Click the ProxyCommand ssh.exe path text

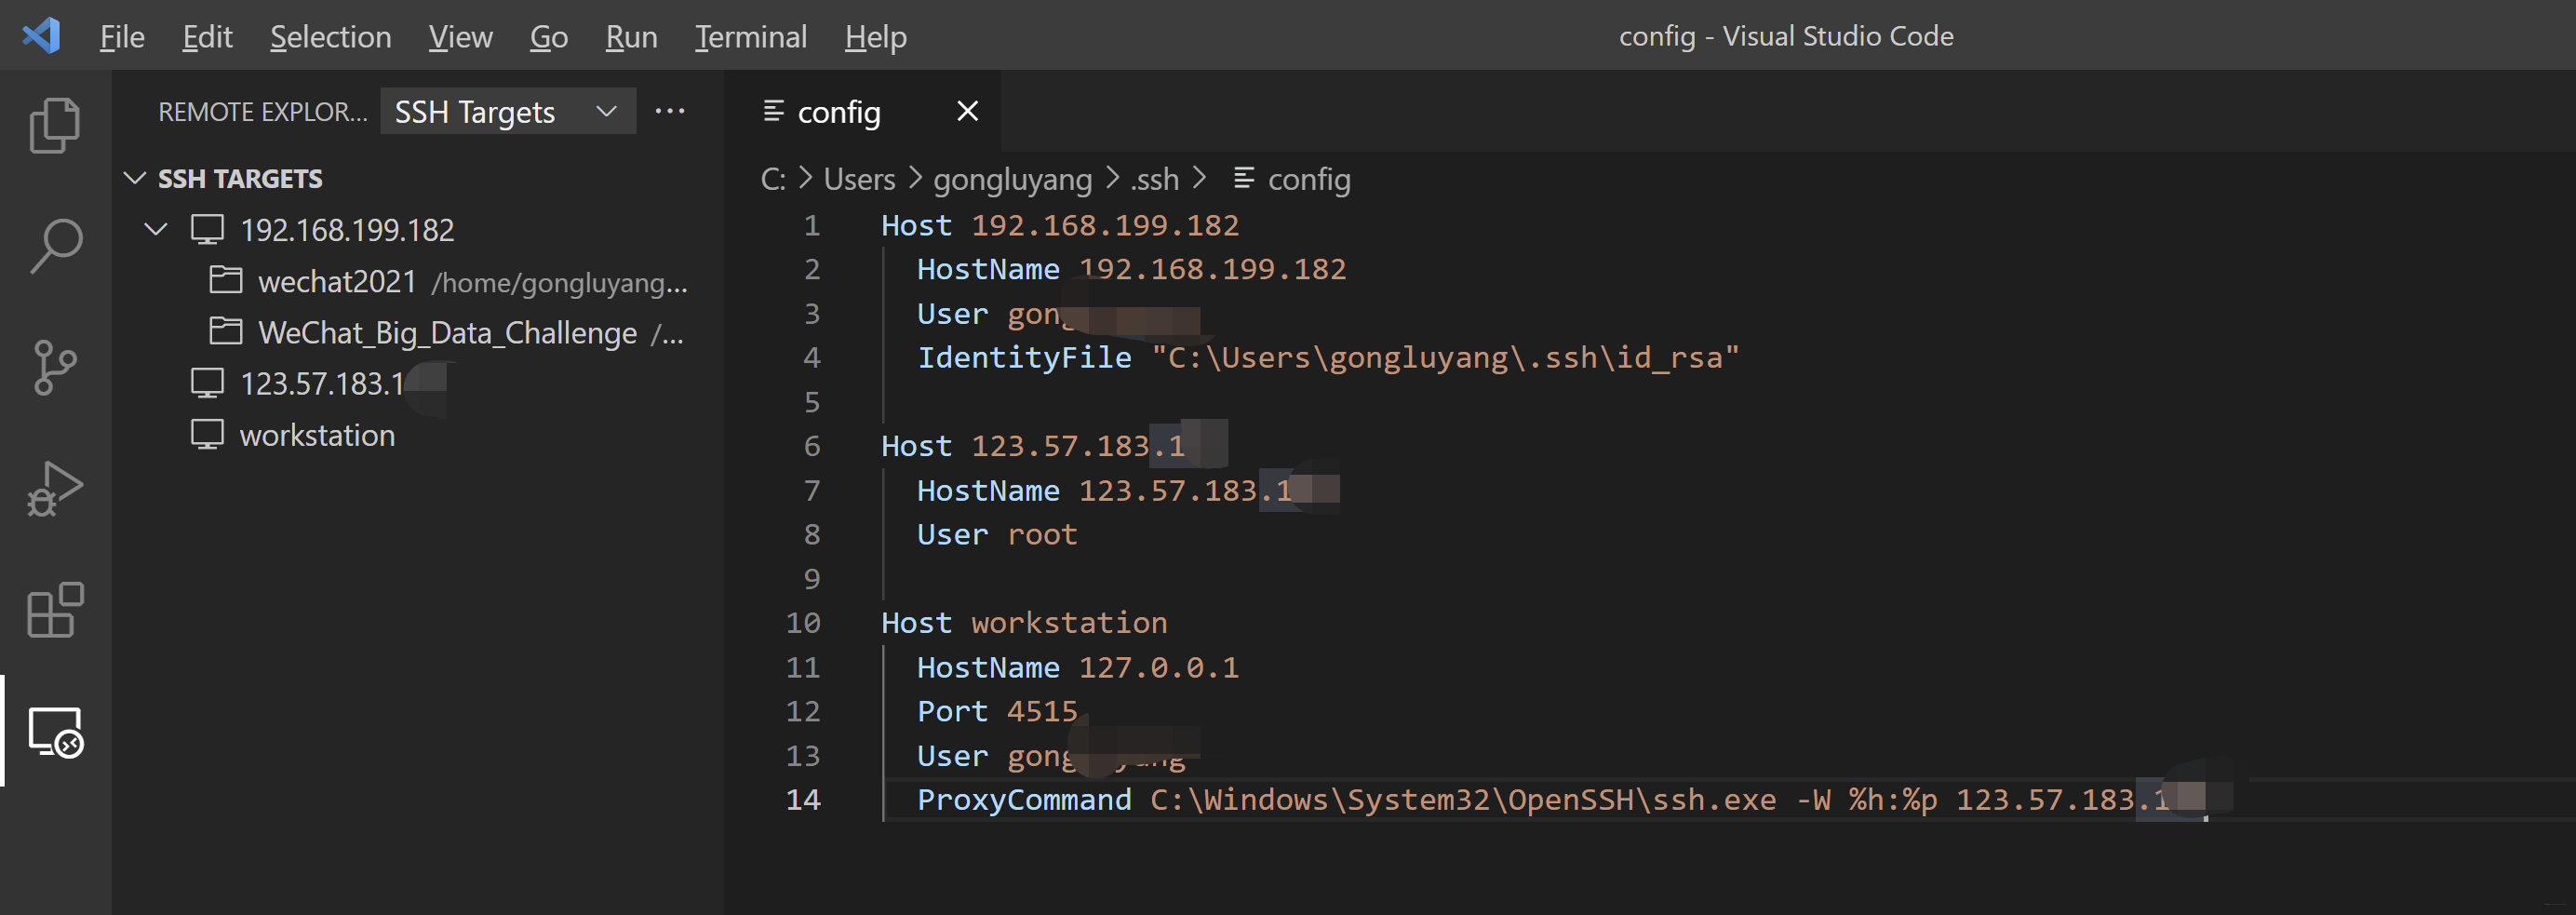point(1463,800)
